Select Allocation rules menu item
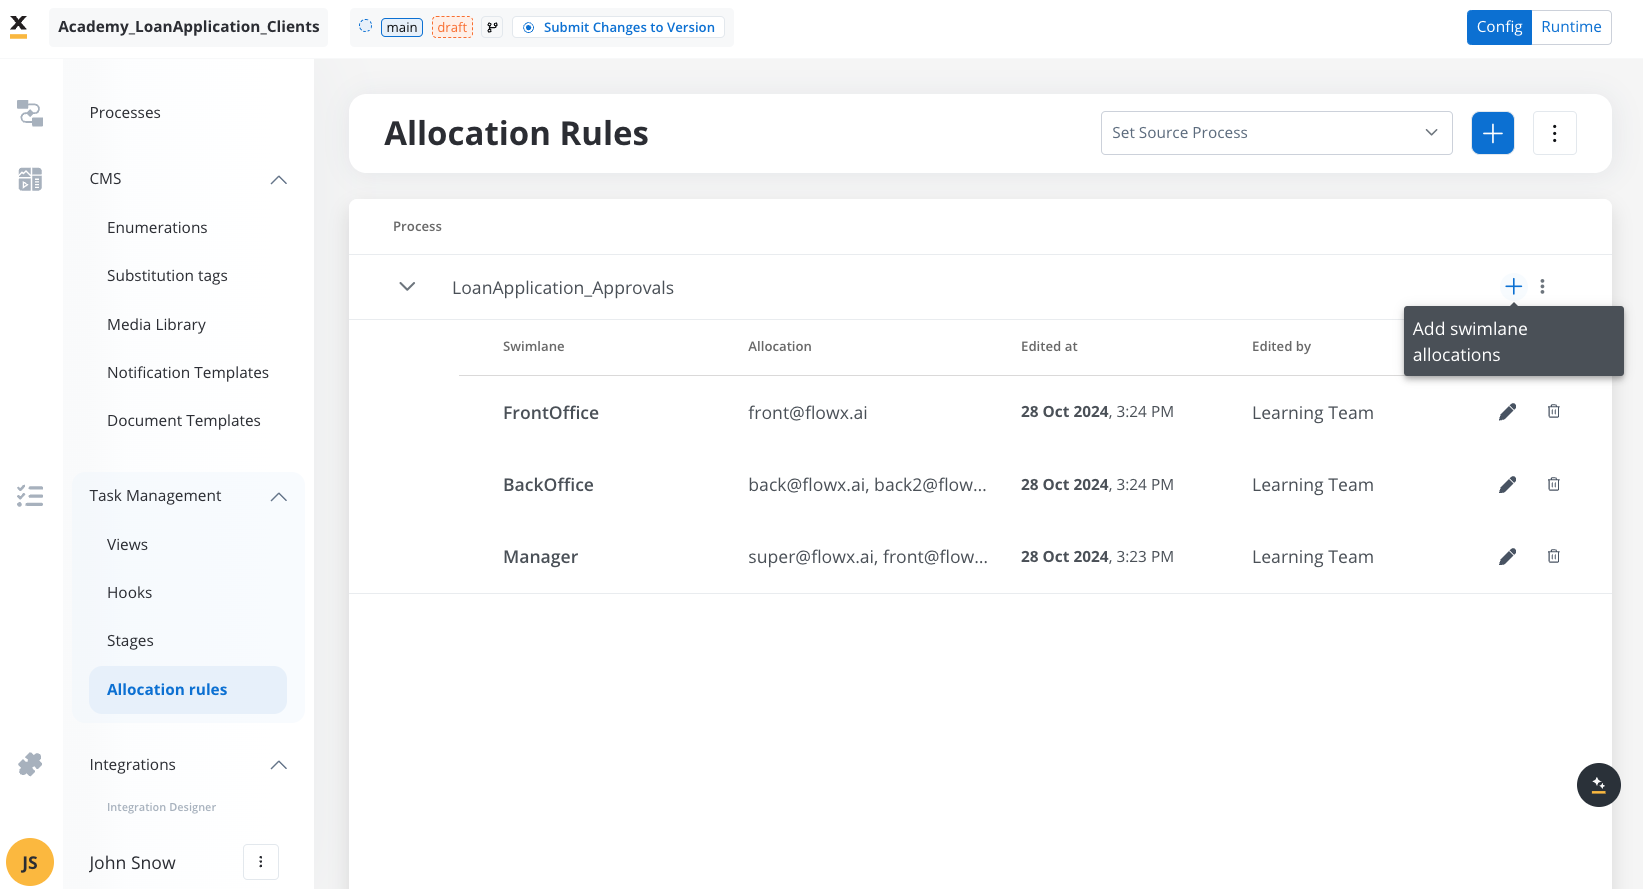This screenshot has height=889, width=1643. coord(188,690)
